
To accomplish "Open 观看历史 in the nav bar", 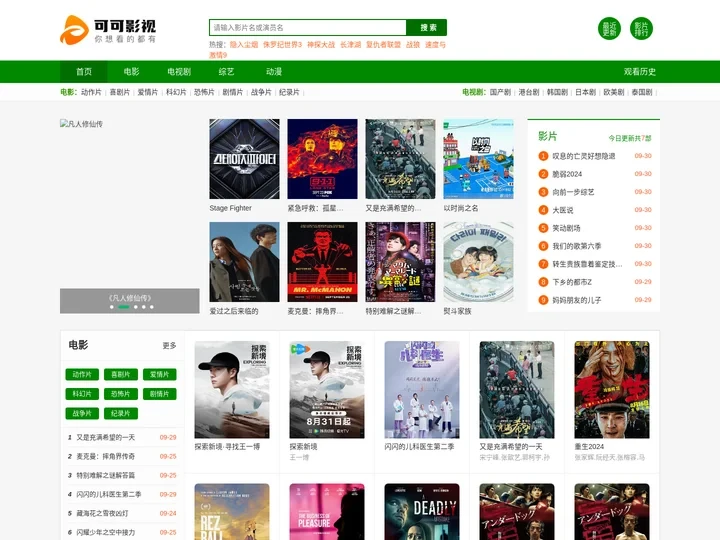I will point(639,72).
